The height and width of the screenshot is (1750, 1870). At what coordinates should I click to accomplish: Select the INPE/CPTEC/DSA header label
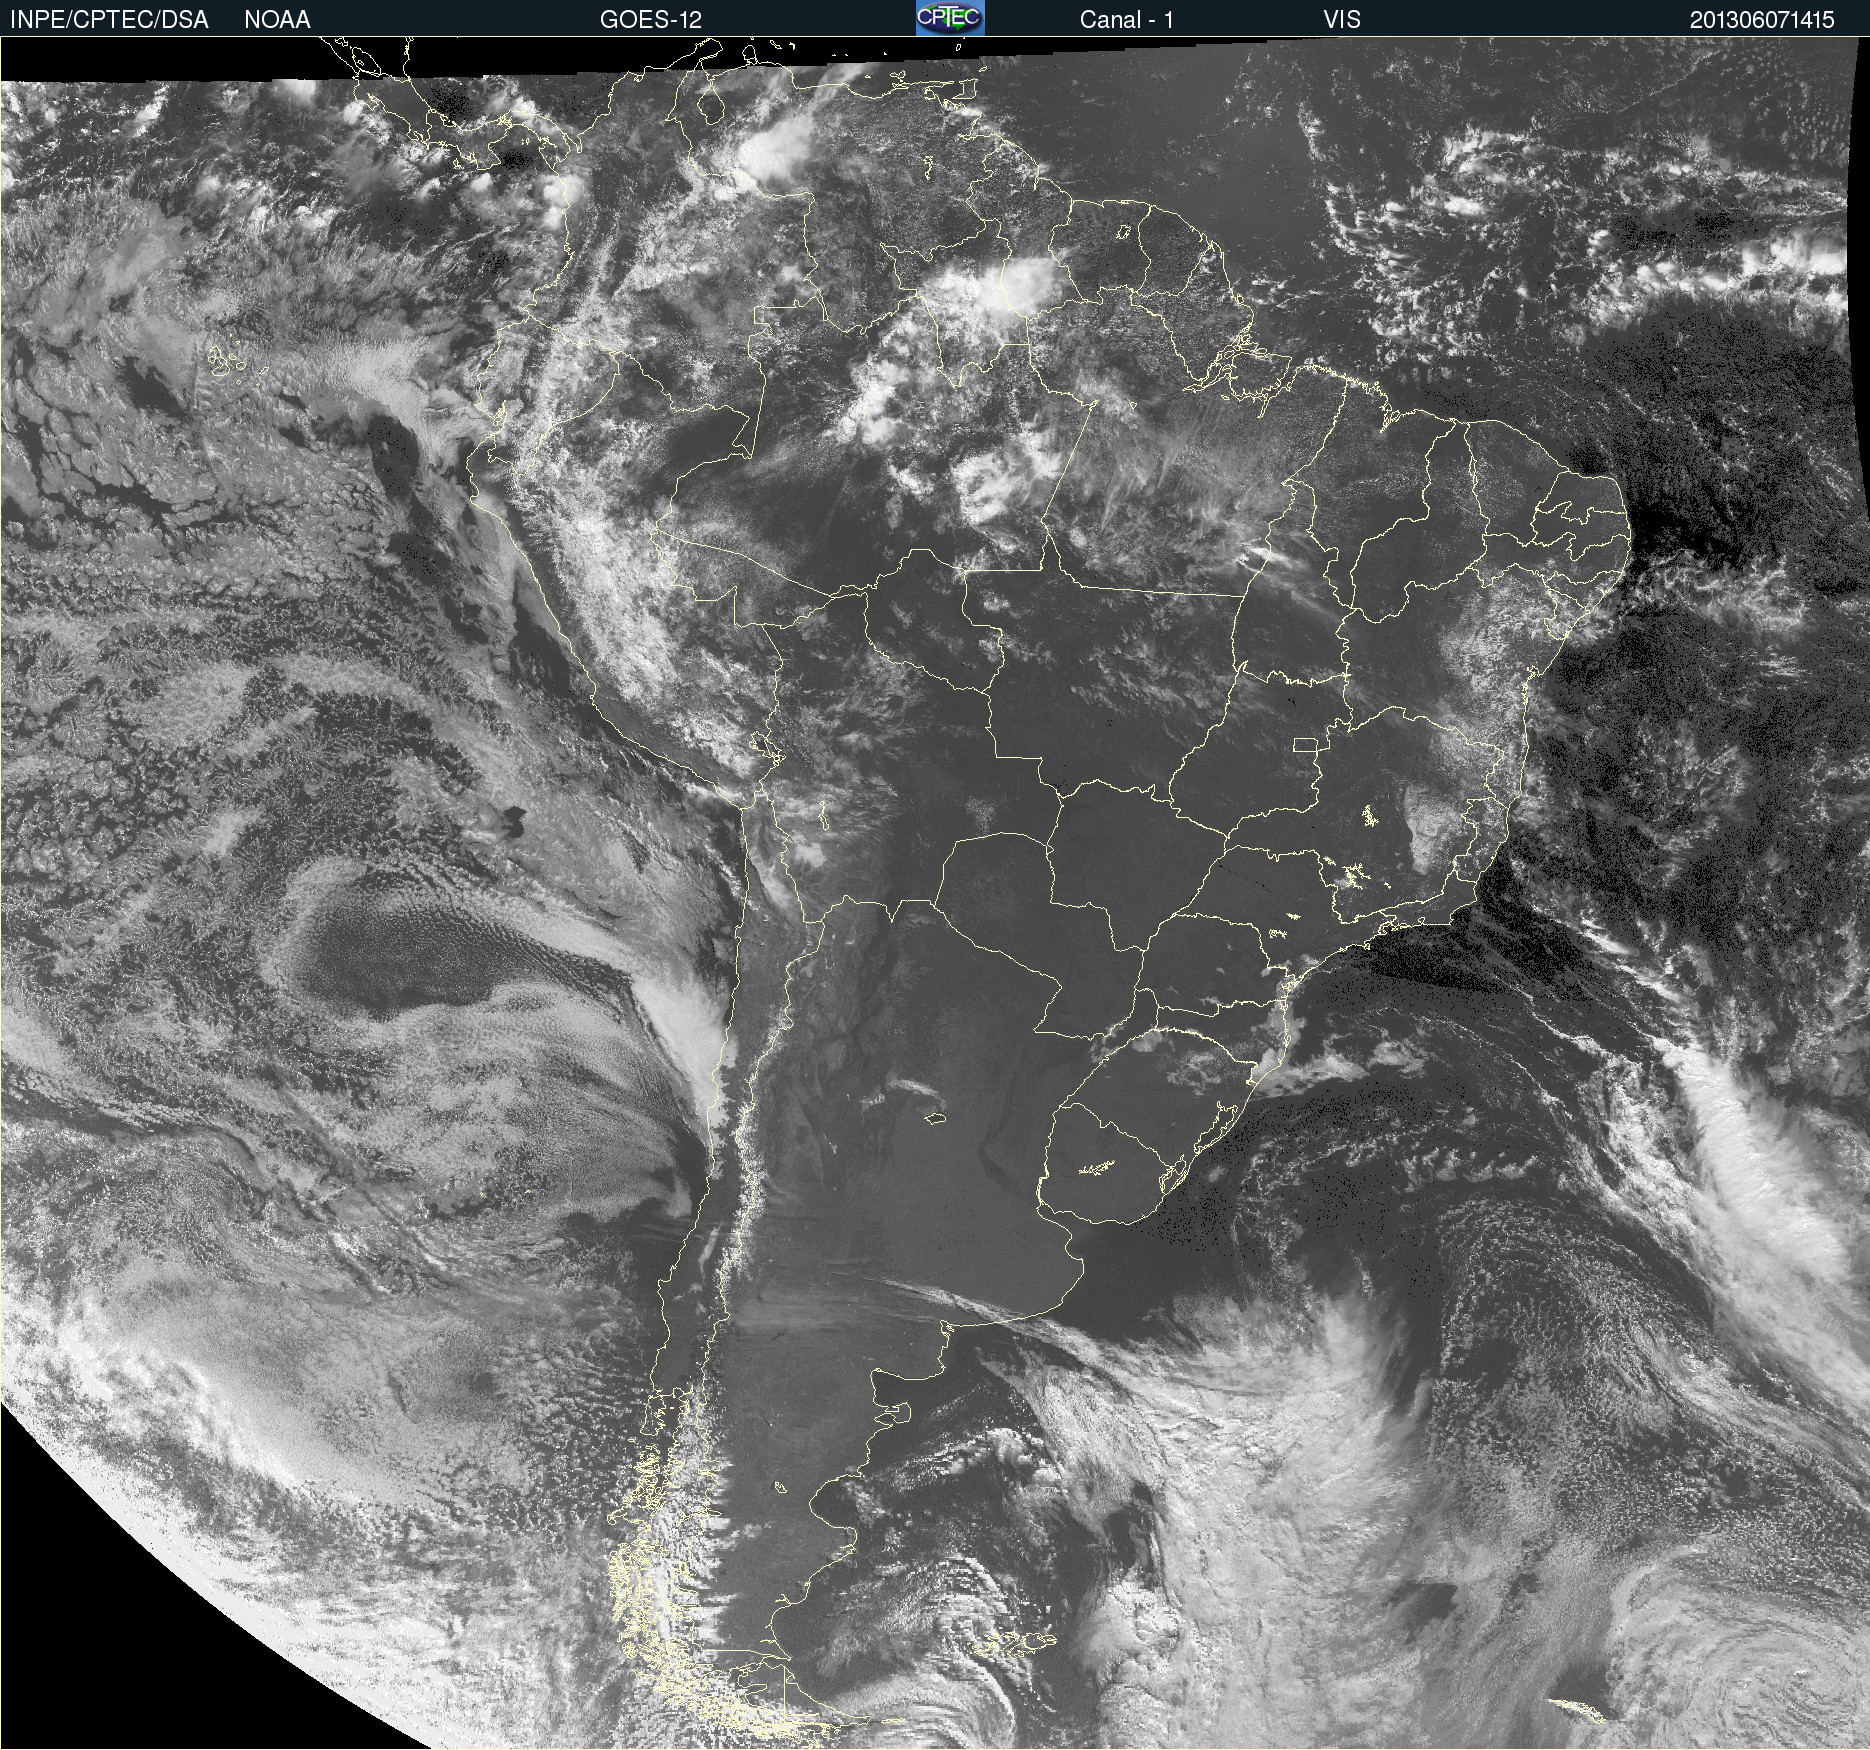coord(109,20)
